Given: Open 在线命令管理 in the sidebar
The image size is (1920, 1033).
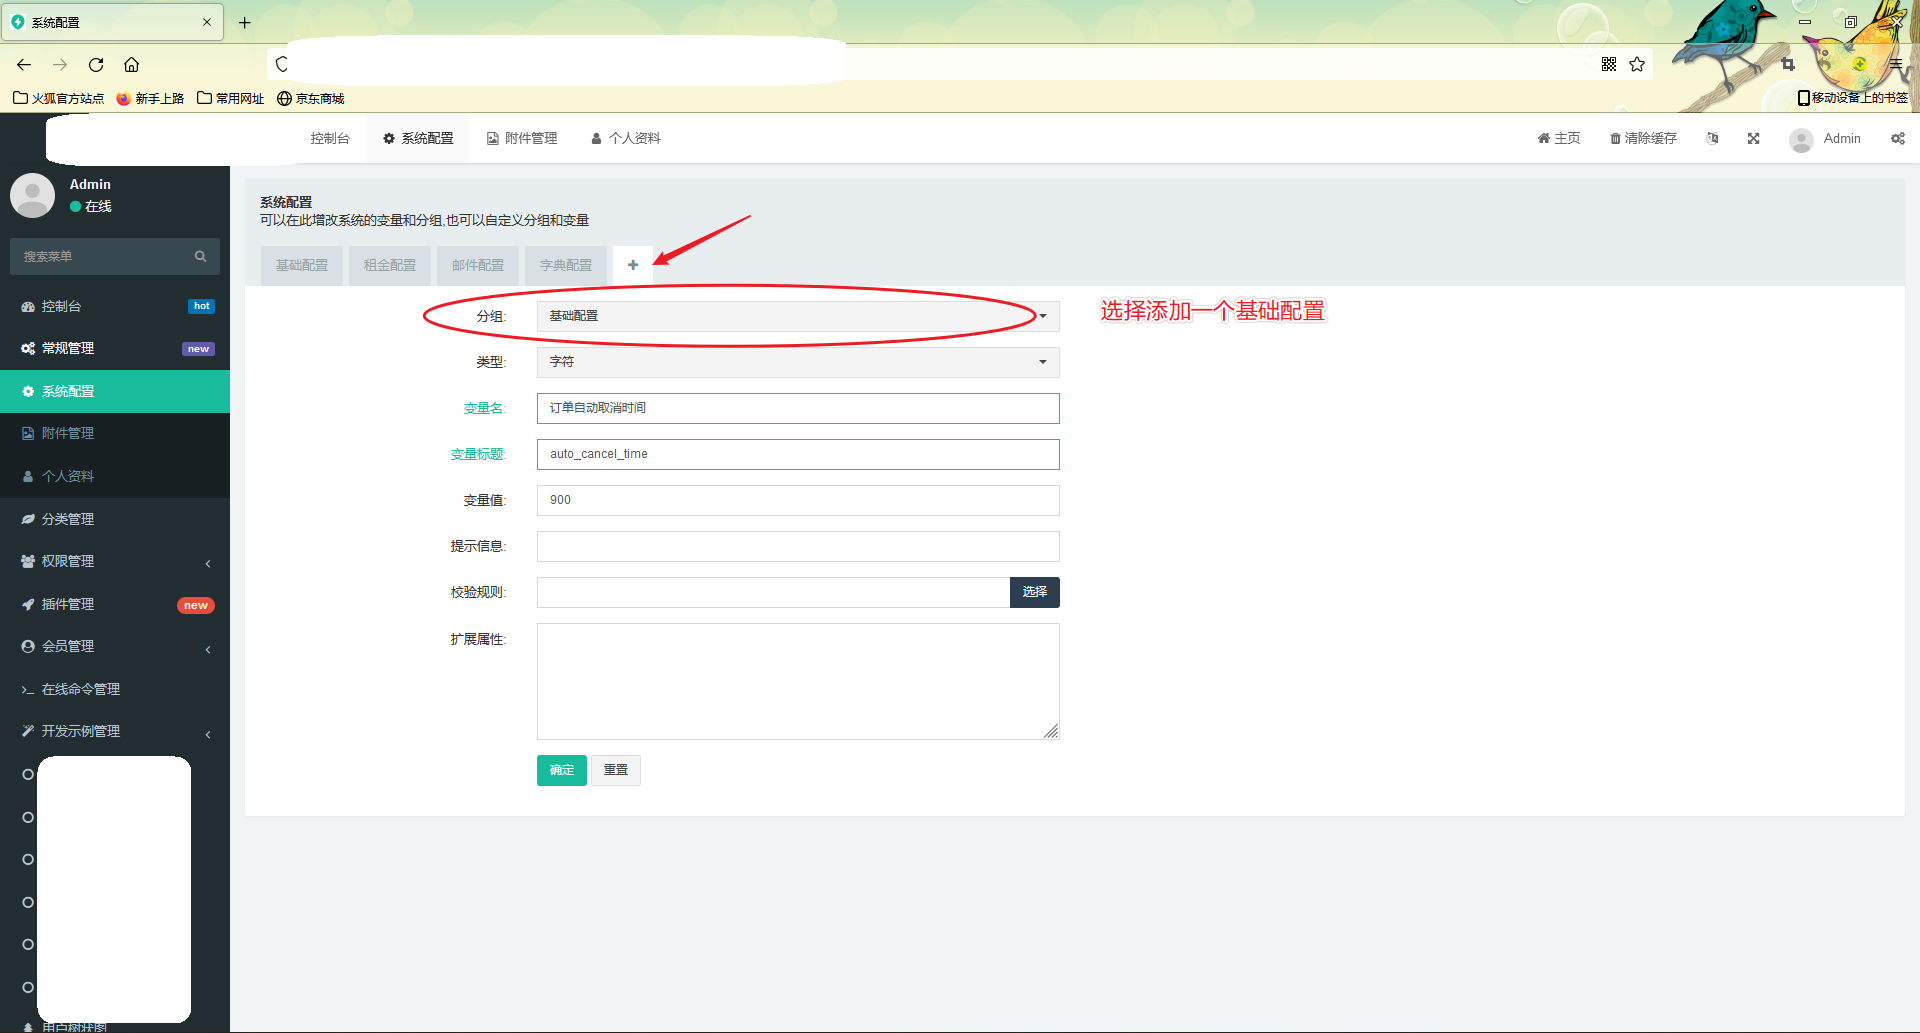Looking at the screenshot, I should point(80,688).
